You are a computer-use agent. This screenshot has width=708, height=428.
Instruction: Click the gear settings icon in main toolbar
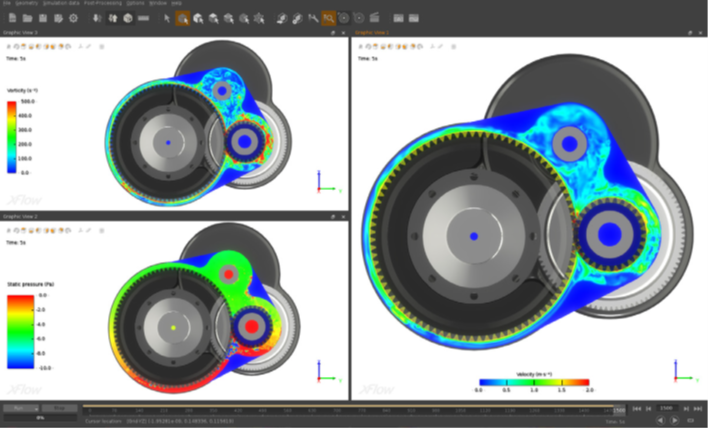click(x=73, y=19)
